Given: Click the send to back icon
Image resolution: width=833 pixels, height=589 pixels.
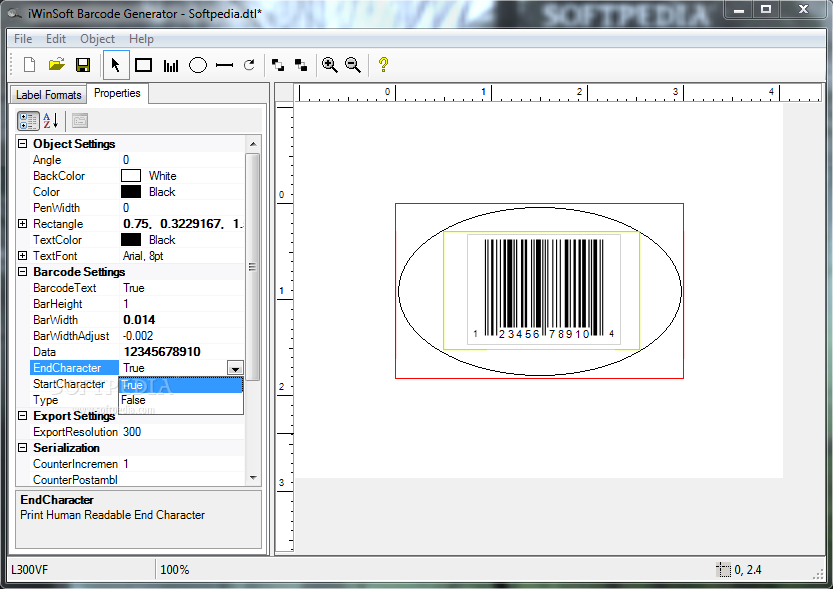Looking at the screenshot, I should pyautogui.click(x=301, y=65).
